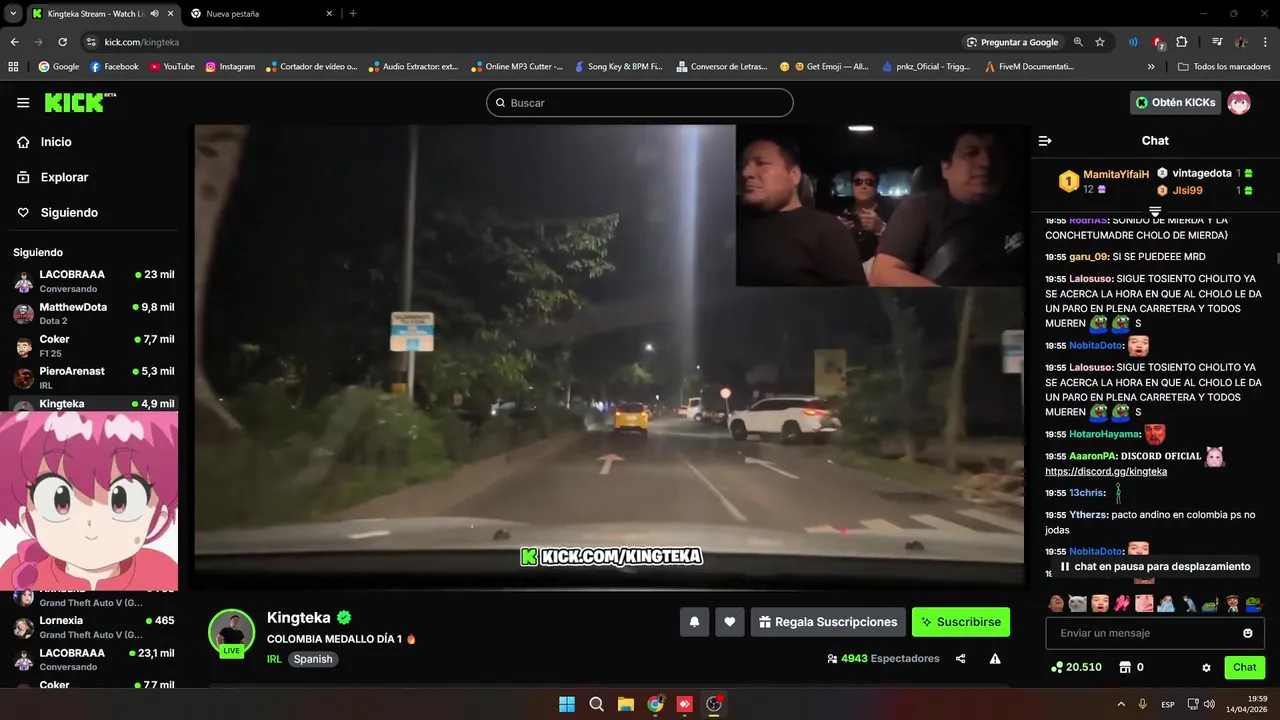This screenshot has width=1280, height=720.
Task: Show hidden system tray icons
Action: pos(1121,704)
